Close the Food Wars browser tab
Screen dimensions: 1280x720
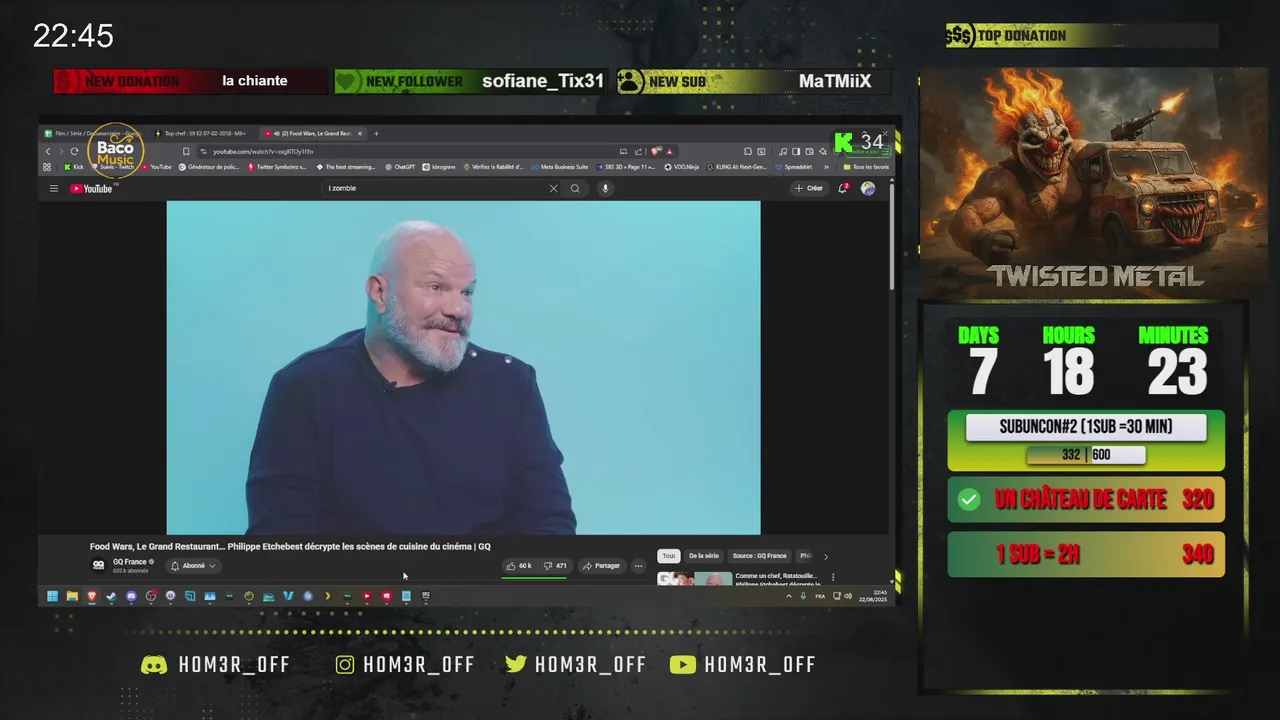360,133
